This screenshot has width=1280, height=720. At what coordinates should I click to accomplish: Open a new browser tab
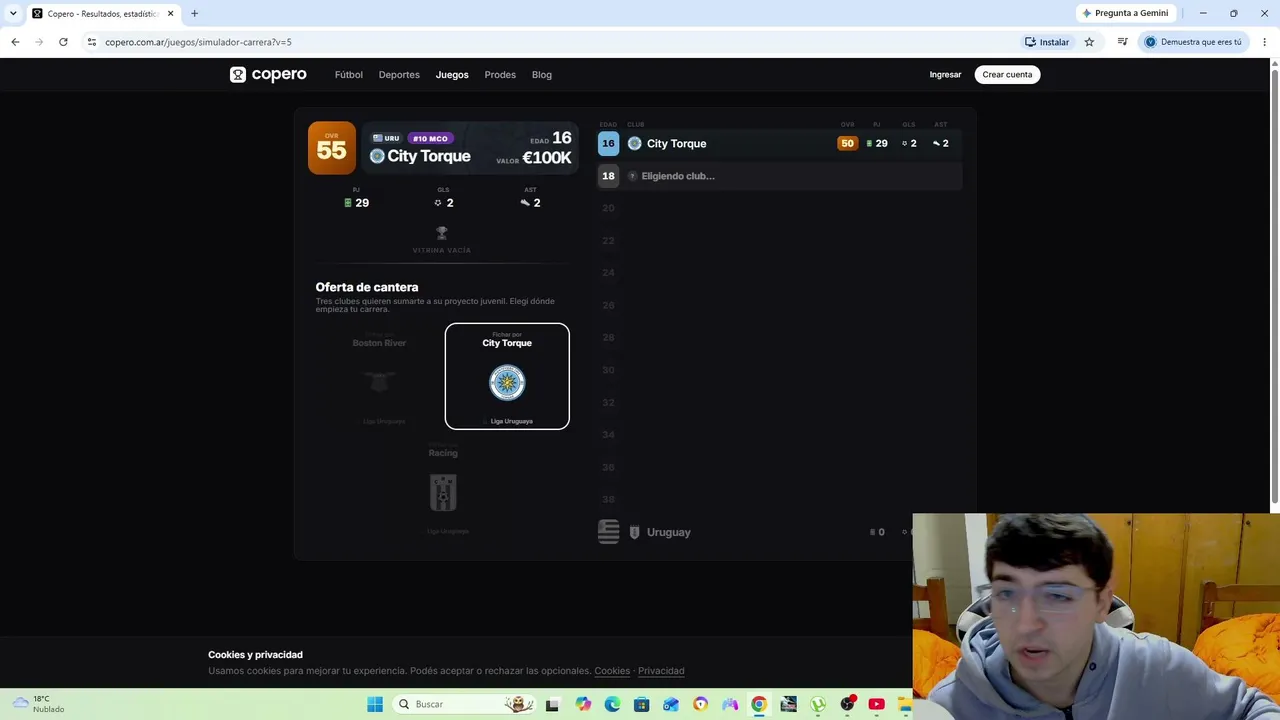coord(194,13)
